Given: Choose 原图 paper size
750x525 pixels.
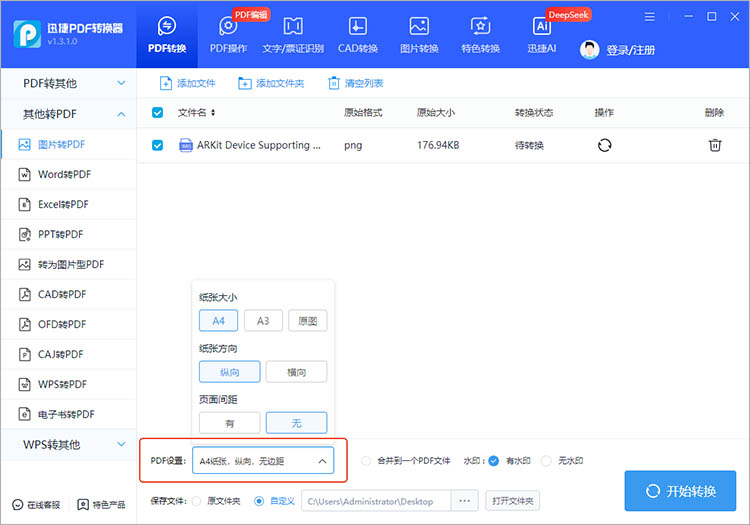Looking at the screenshot, I should pos(308,321).
